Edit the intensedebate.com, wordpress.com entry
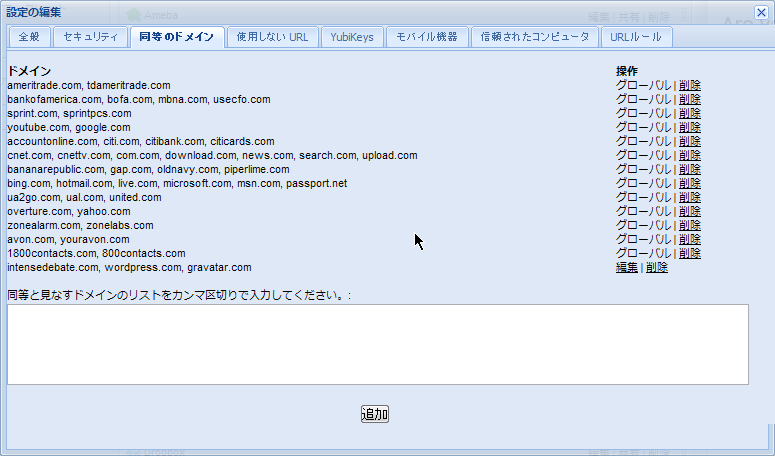This screenshot has width=775, height=456. pos(627,267)
